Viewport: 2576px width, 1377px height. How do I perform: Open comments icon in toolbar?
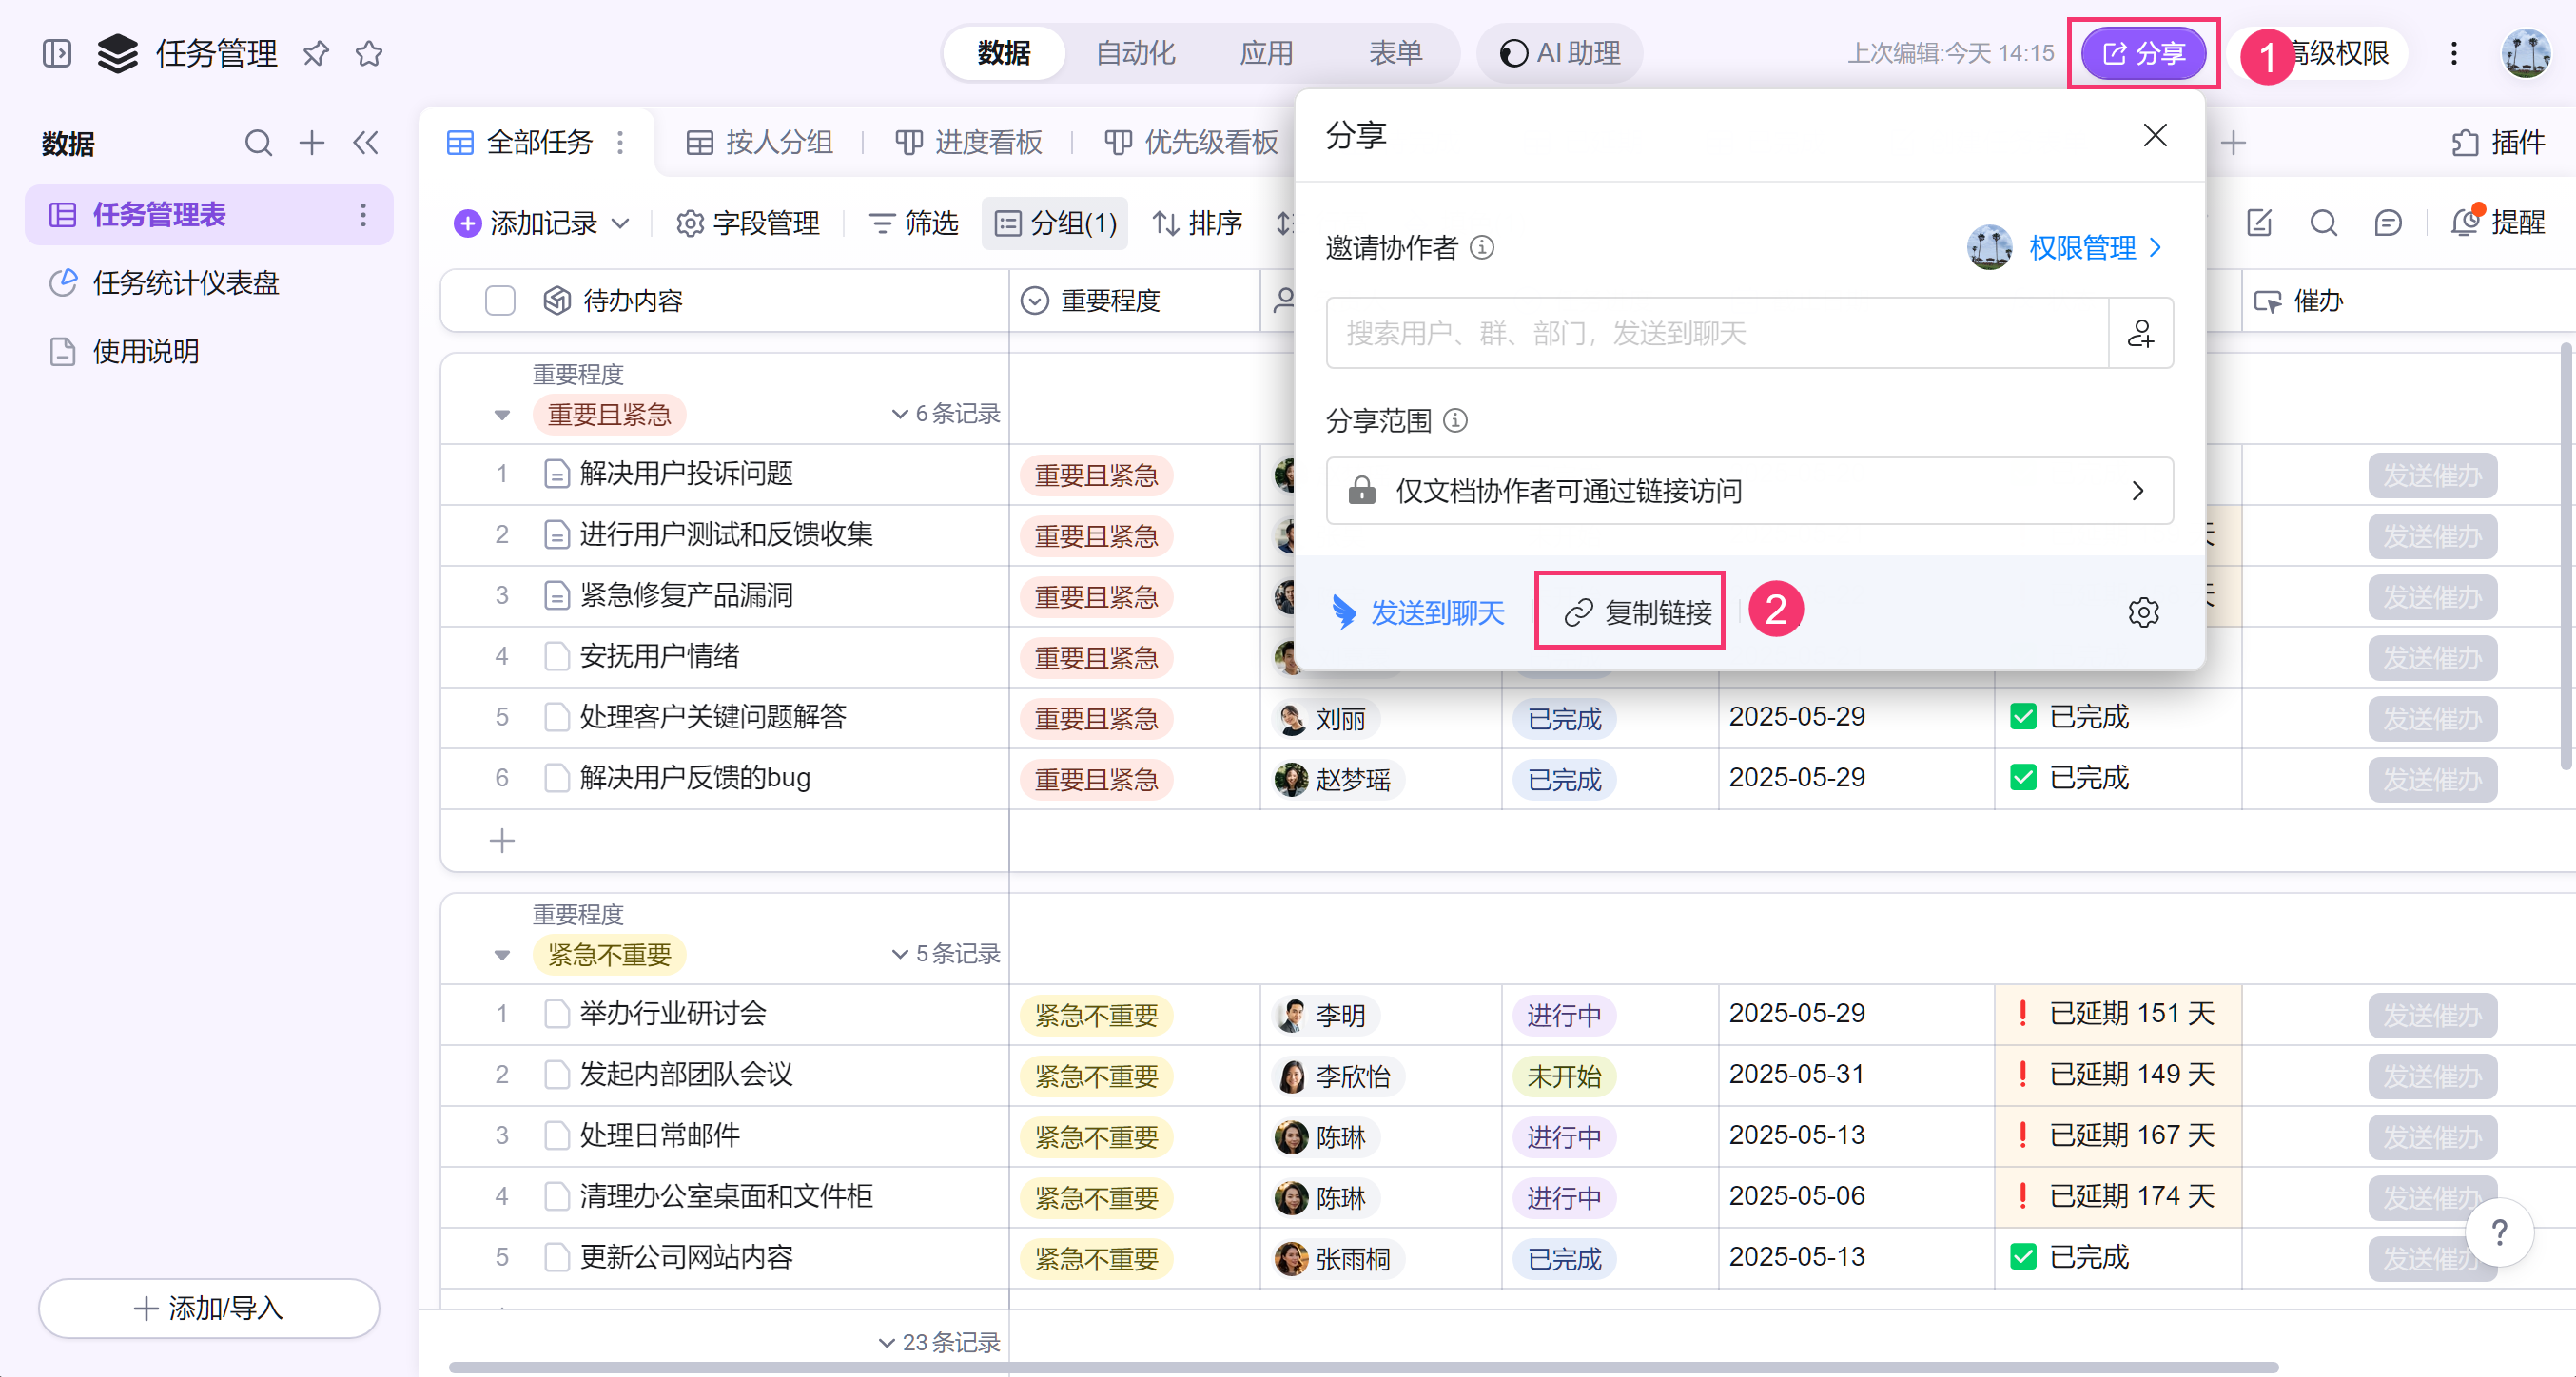point(2387,222)
